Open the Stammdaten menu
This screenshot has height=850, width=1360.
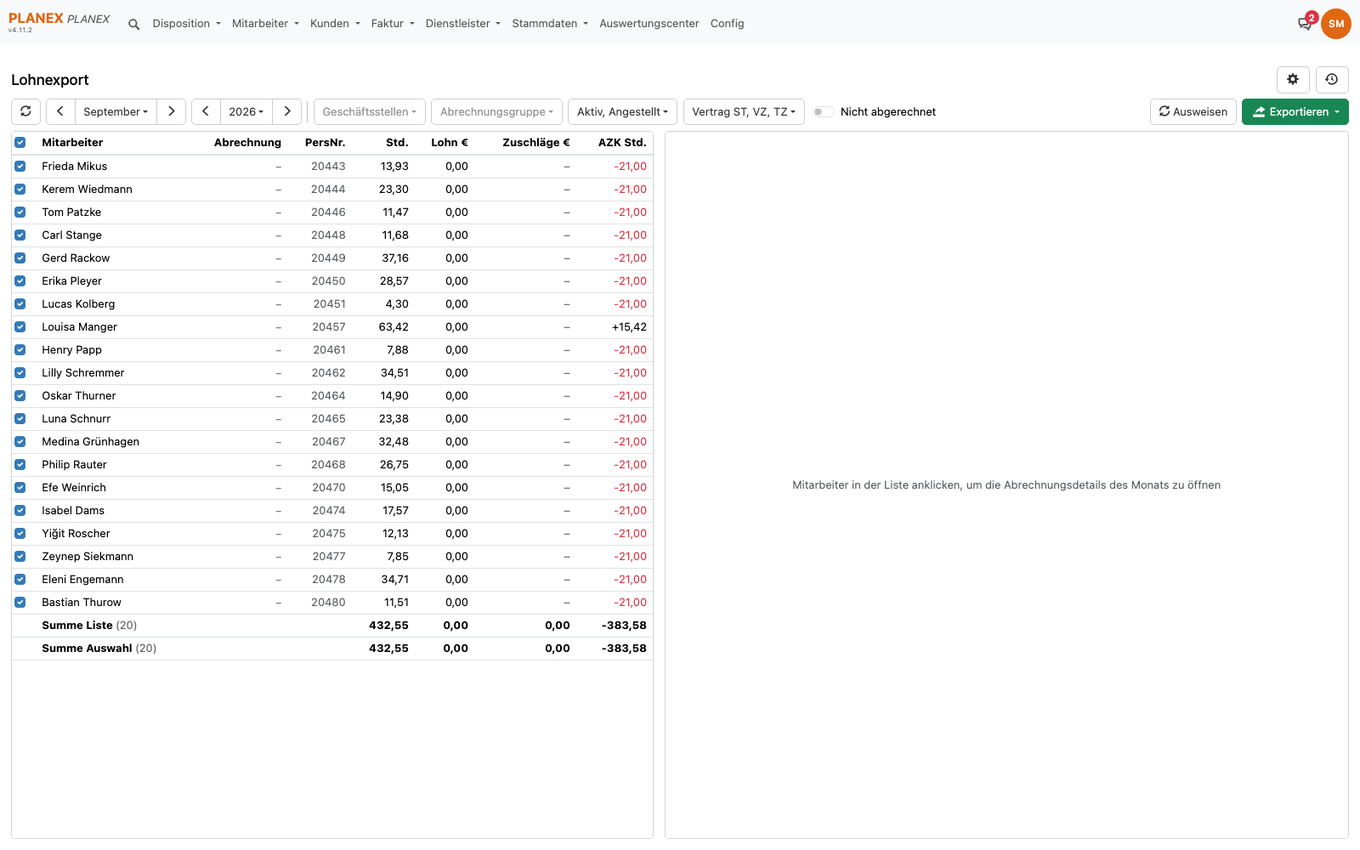[550, 24]
